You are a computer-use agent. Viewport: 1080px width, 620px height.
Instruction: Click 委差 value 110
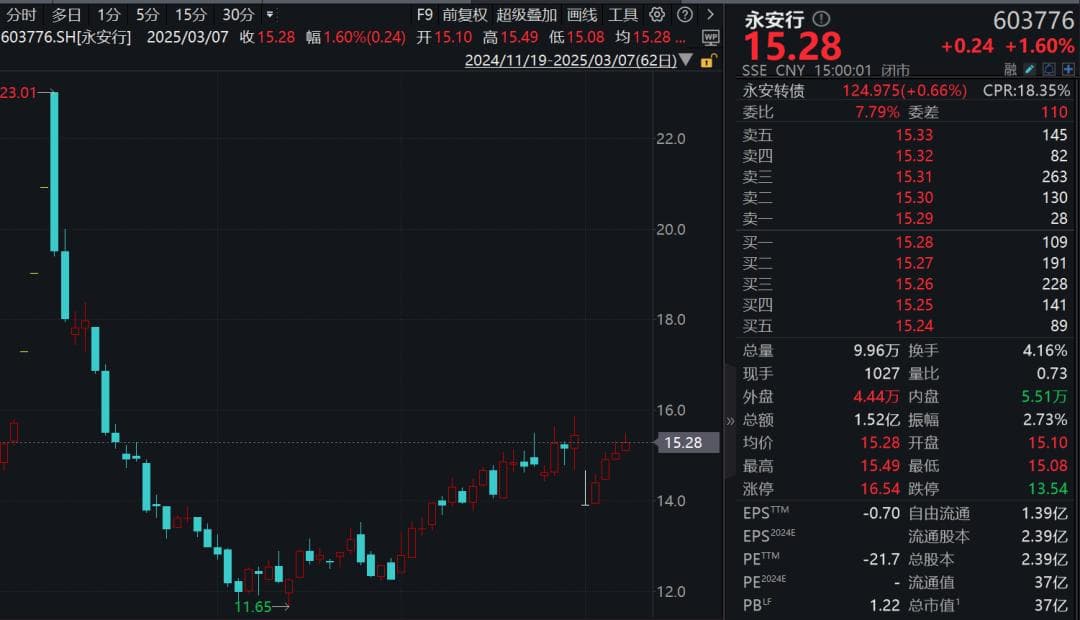coord(1055,112)
